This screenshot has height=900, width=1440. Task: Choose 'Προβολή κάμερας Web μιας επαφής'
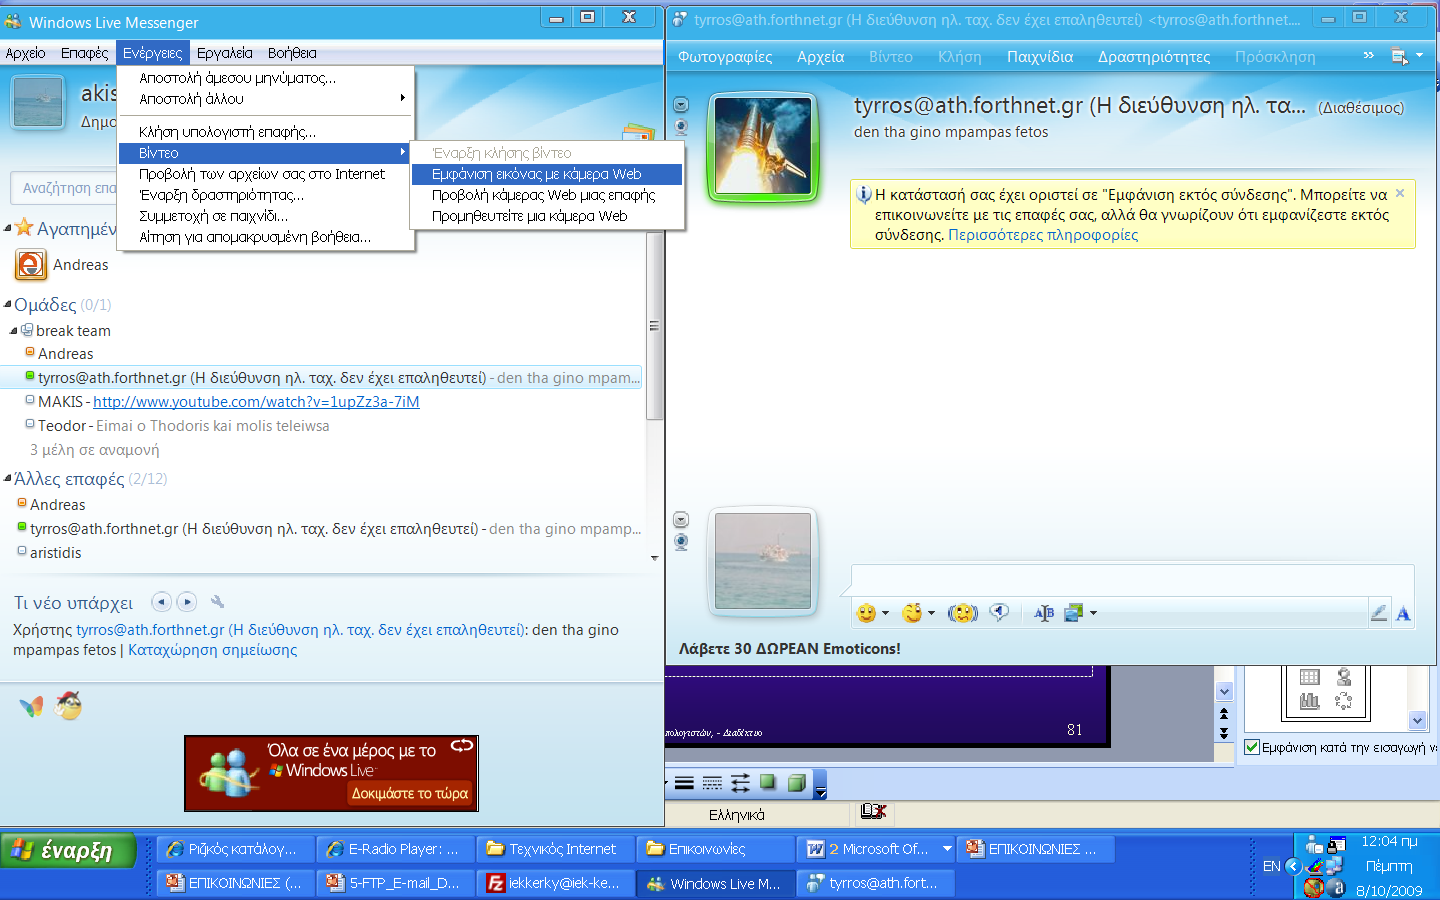coord(547,195)
